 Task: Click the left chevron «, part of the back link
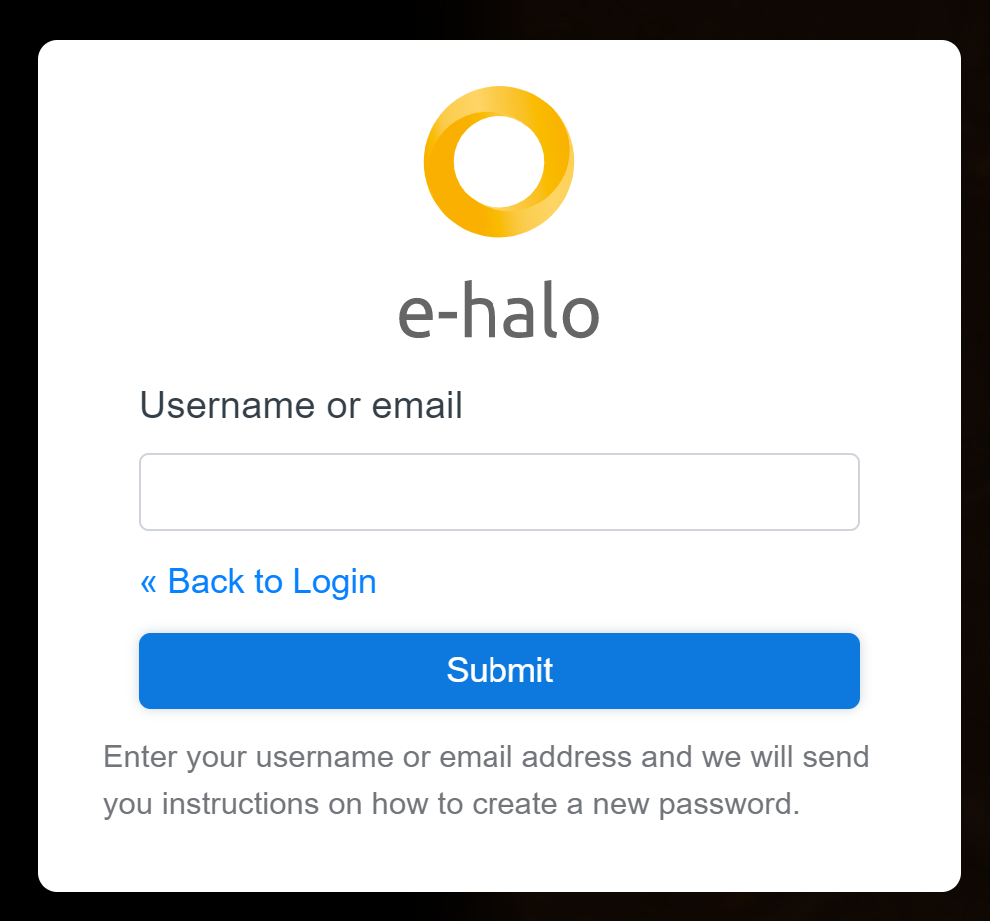tap(148, 581)
